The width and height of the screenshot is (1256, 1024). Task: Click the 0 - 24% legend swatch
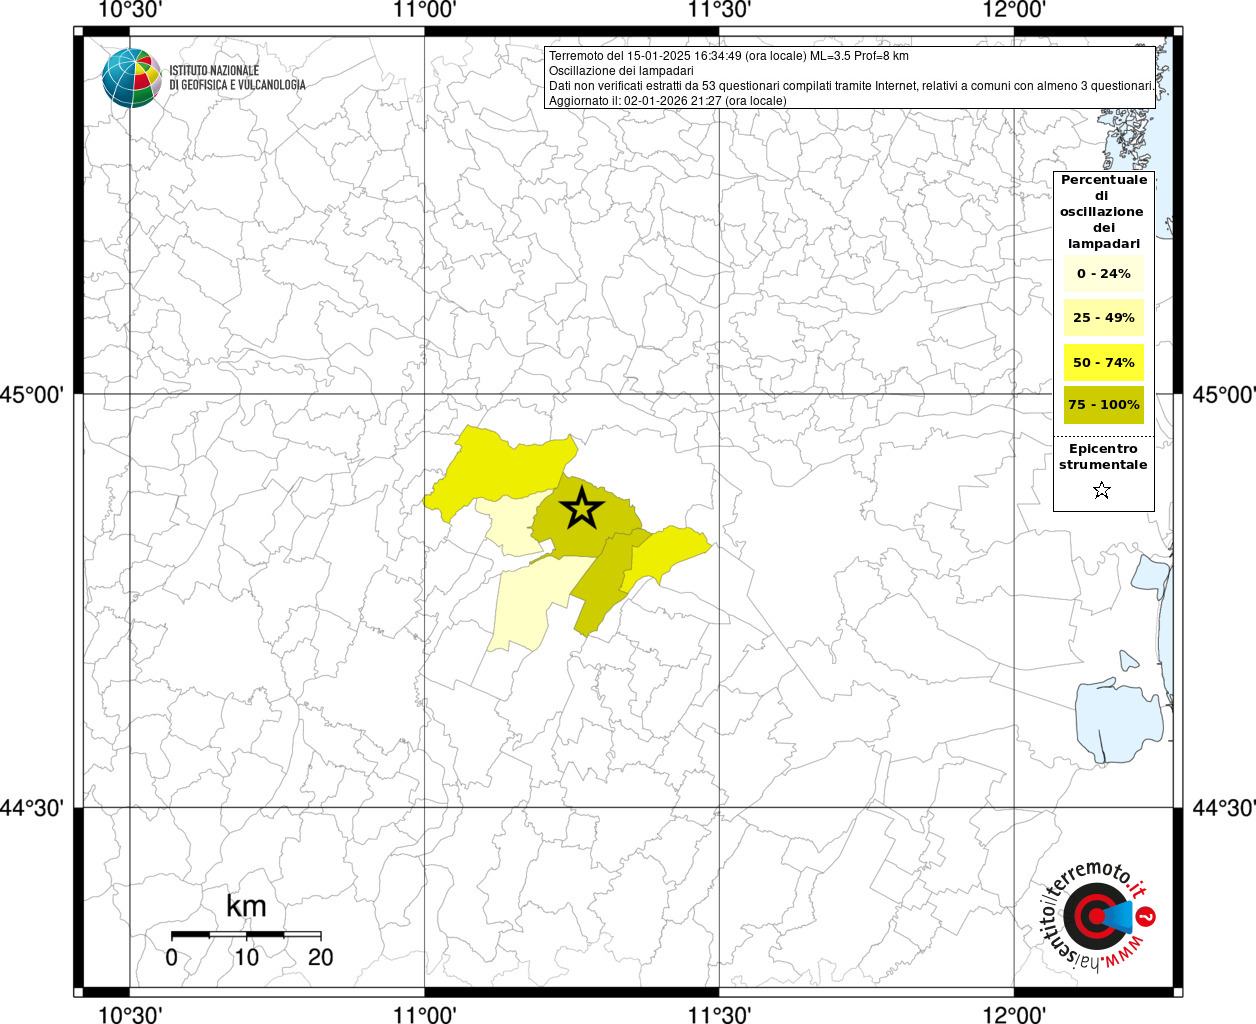1103,274
